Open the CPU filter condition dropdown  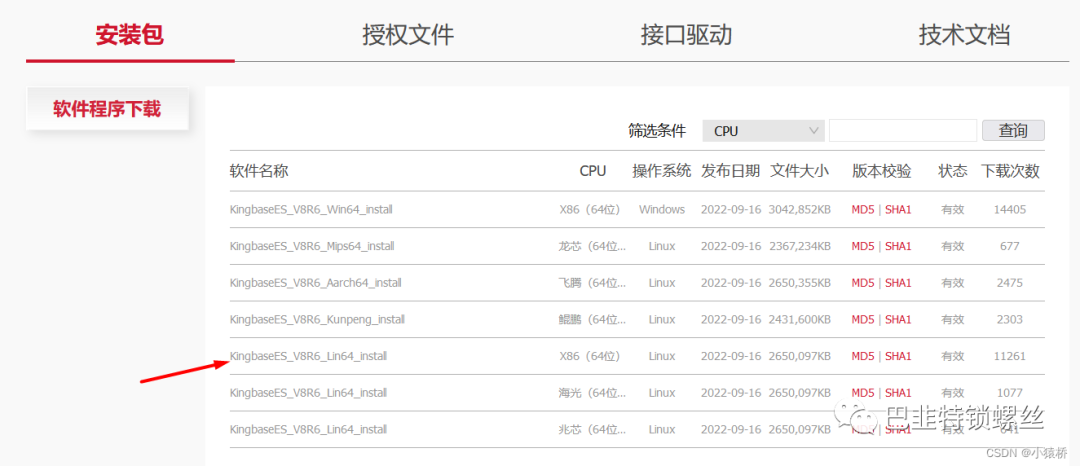(x=763, y=131)
